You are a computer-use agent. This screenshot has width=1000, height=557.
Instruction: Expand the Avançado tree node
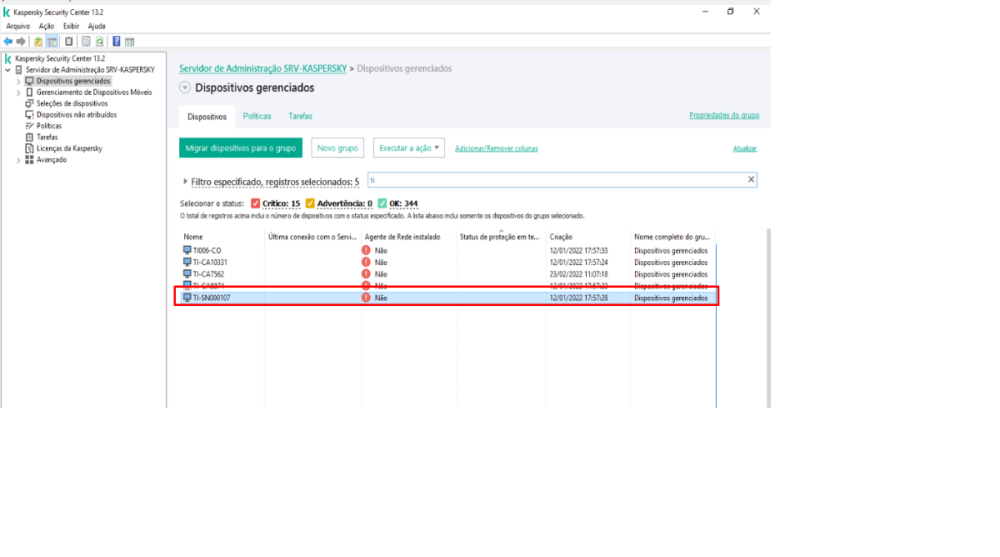18,160
